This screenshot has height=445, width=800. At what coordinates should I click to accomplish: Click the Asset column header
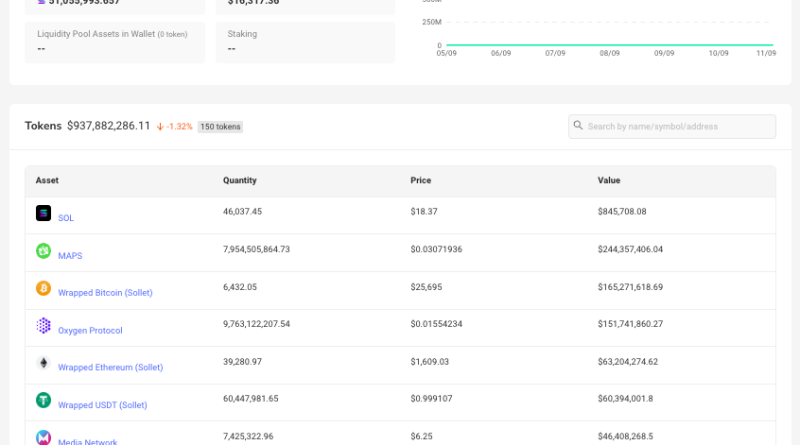click(47, 180)
